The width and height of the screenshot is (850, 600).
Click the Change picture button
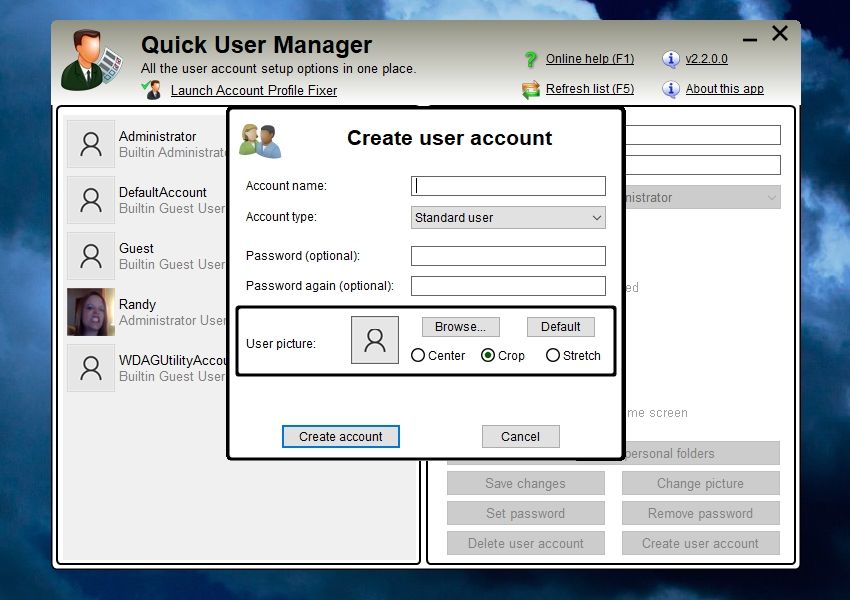700,483
